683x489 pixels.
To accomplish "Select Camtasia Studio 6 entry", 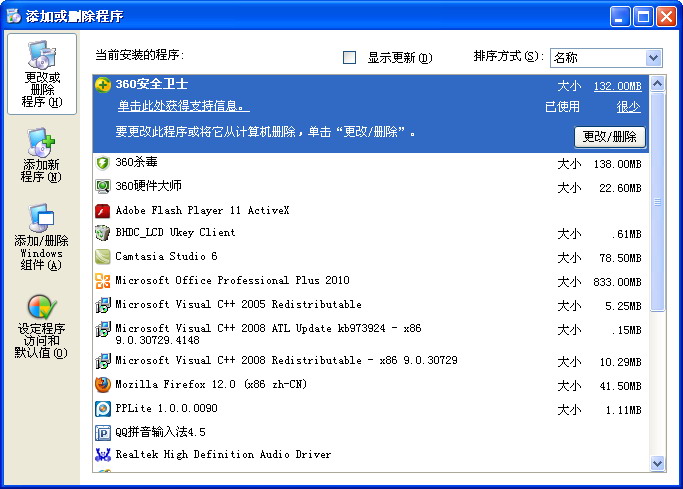I will 370,257.
